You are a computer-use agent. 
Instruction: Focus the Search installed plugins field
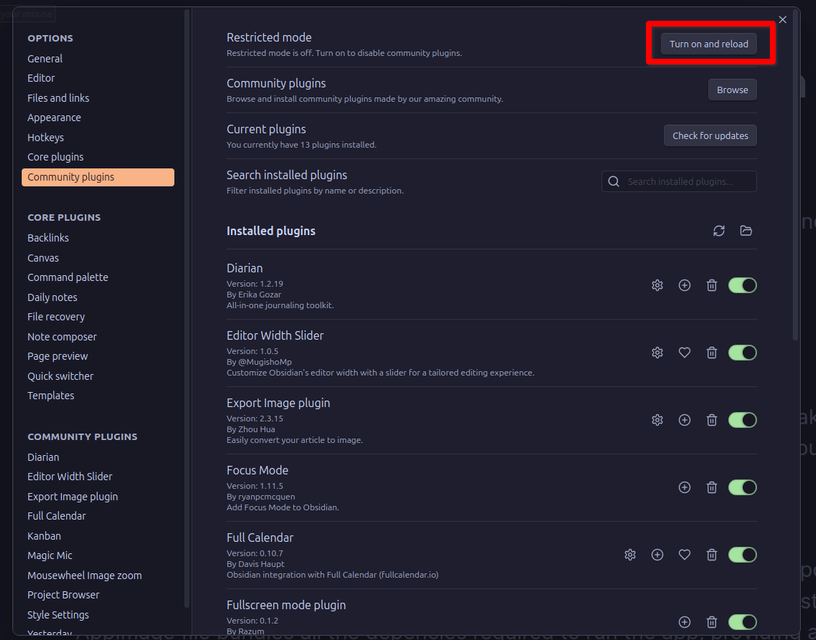pyautogui.click(x=679, y=181)
